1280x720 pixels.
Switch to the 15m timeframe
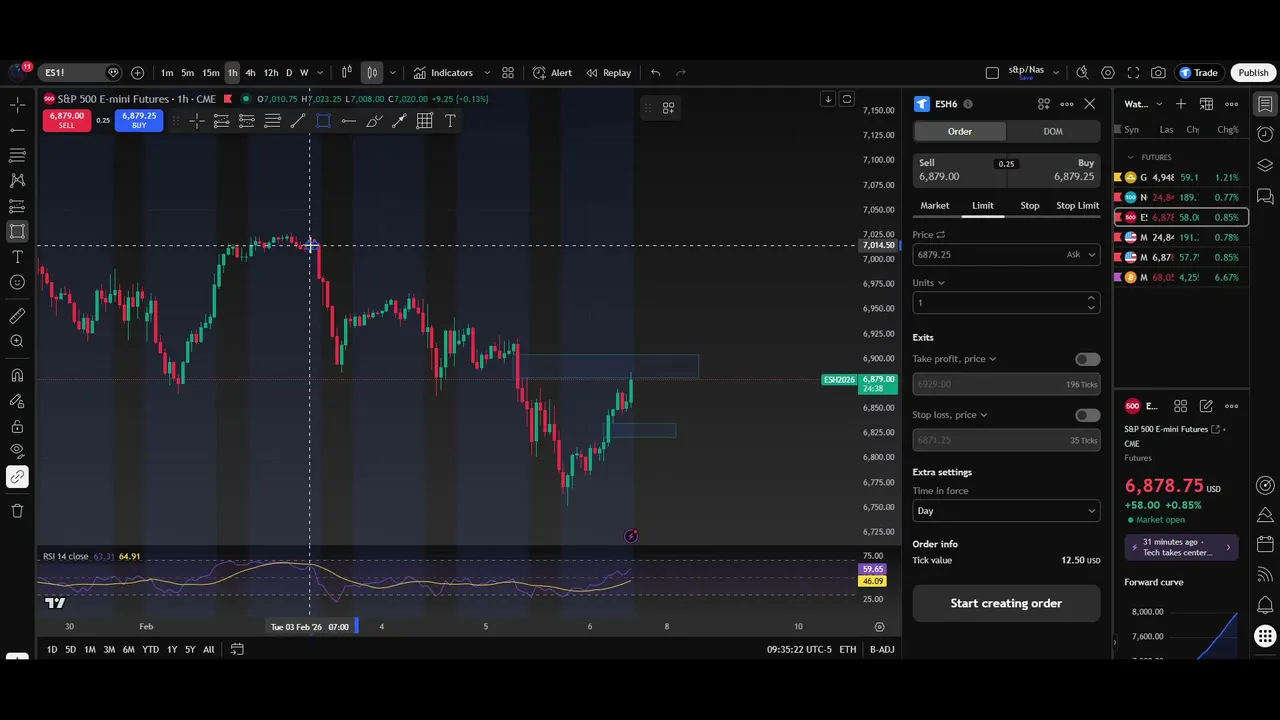210,72
